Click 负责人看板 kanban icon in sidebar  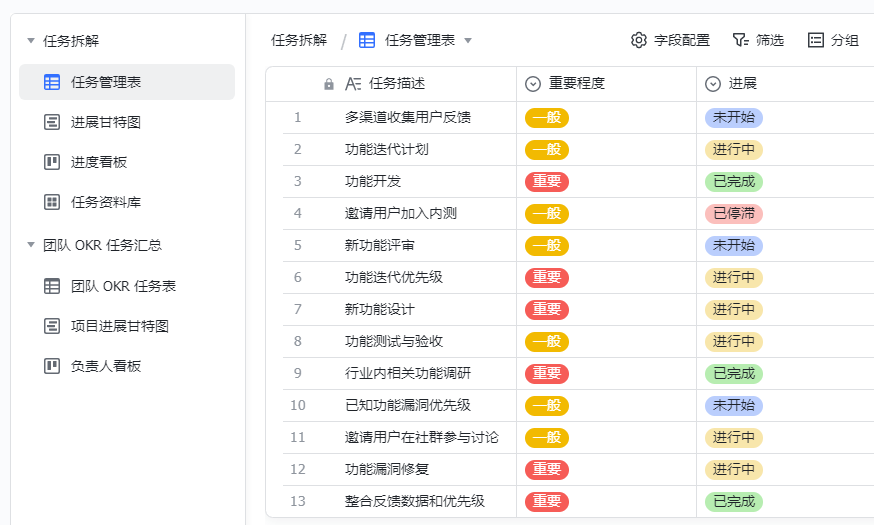[52, 366]
